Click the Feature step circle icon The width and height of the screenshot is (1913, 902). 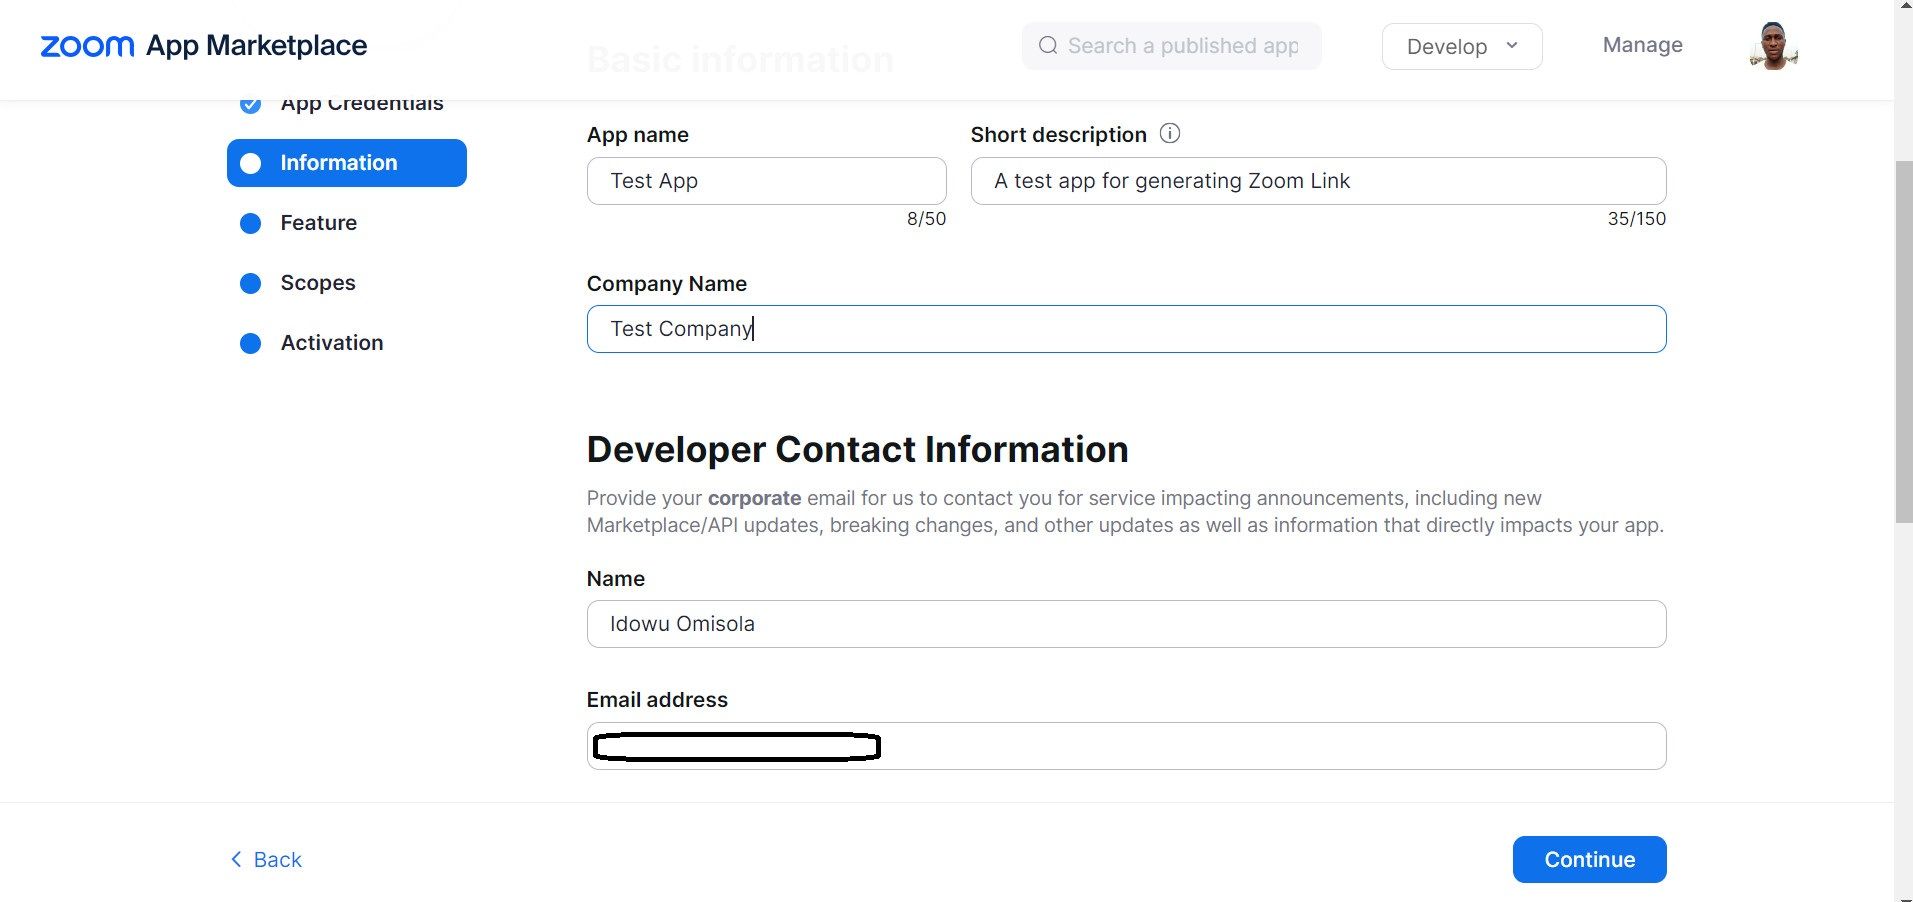point(250,223)
